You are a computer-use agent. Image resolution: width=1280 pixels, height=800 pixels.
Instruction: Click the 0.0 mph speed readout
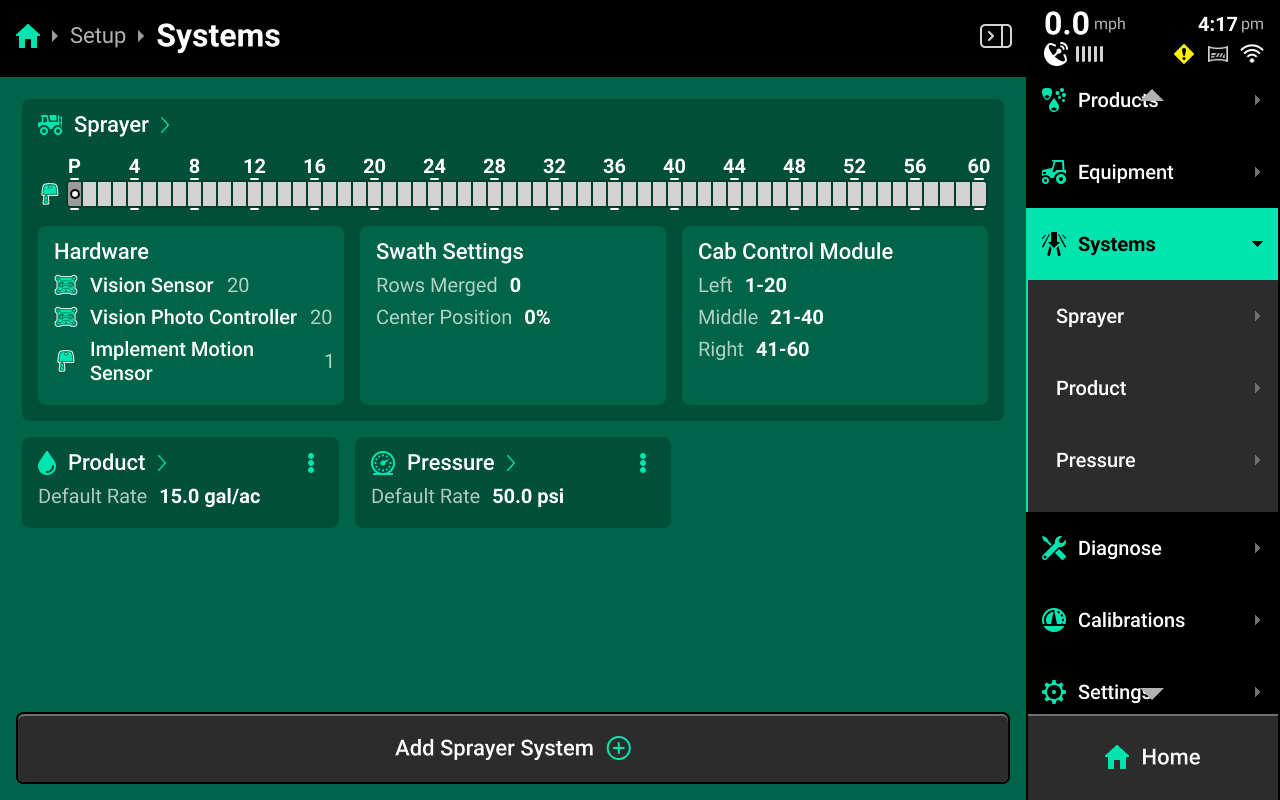point(1085,23)
